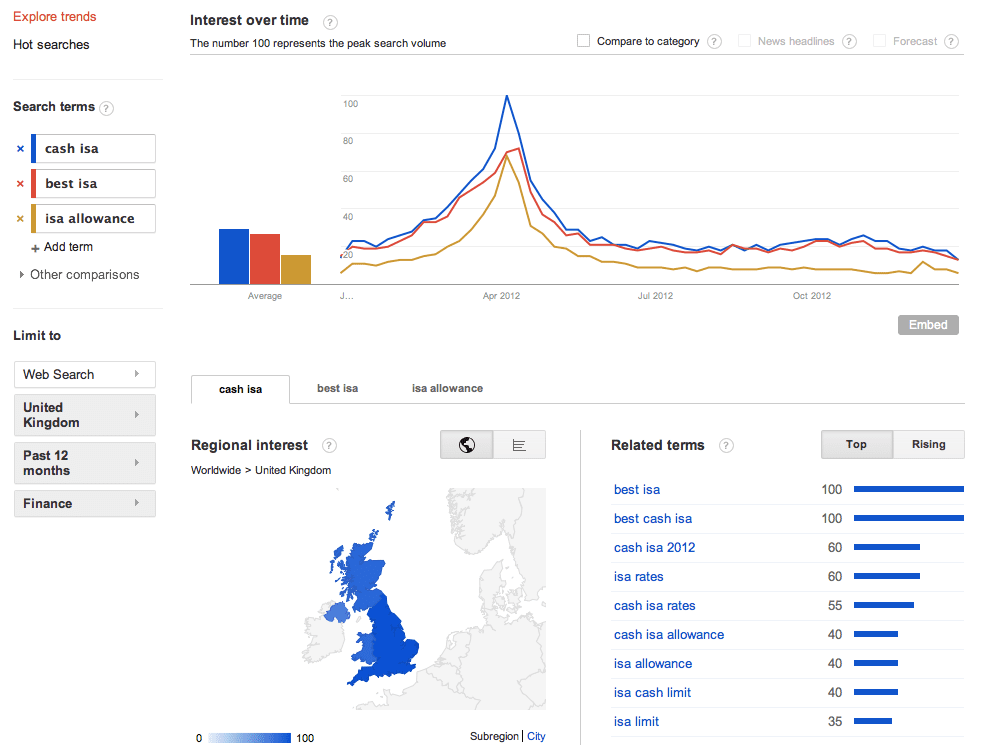The height and width of the screenshot is (745, 984).
Task: Toggle the News headlines checkbox
Action: coord(744,41)
